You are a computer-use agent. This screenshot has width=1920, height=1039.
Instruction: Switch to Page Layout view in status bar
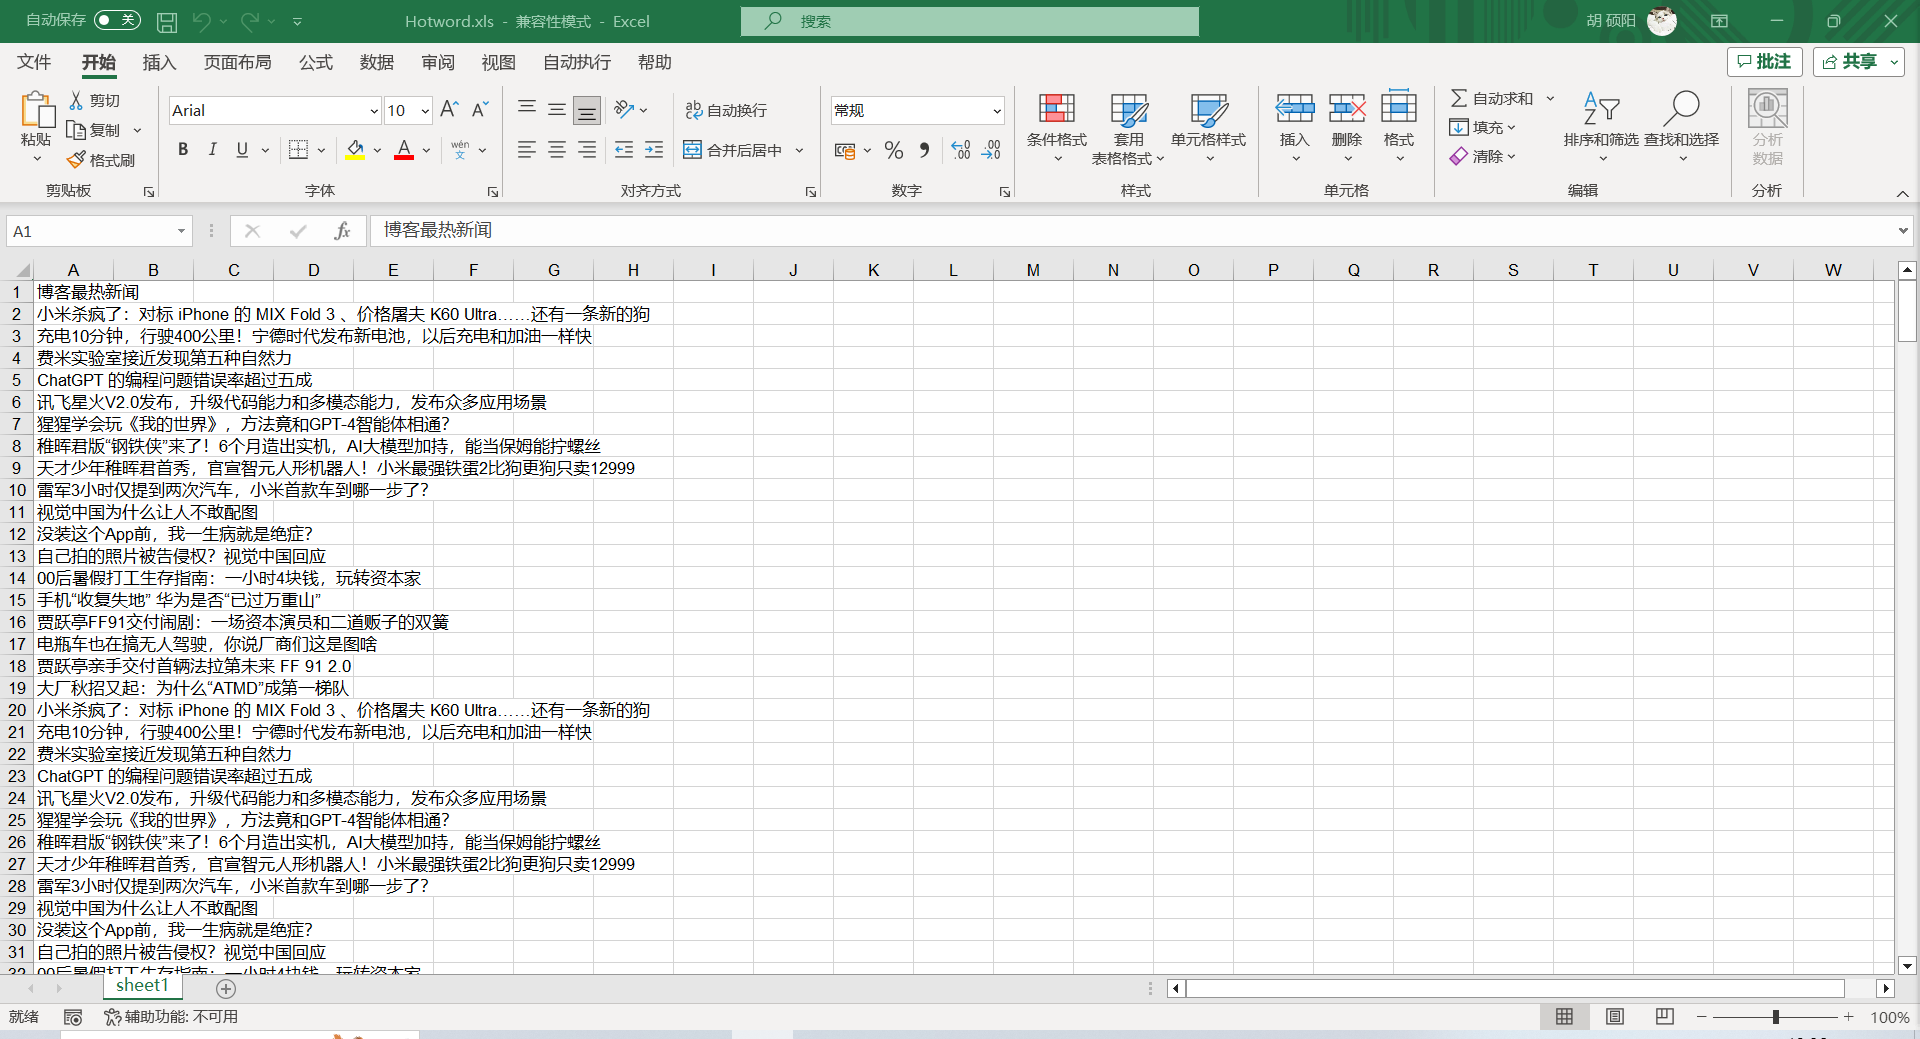(1615, 1017)
